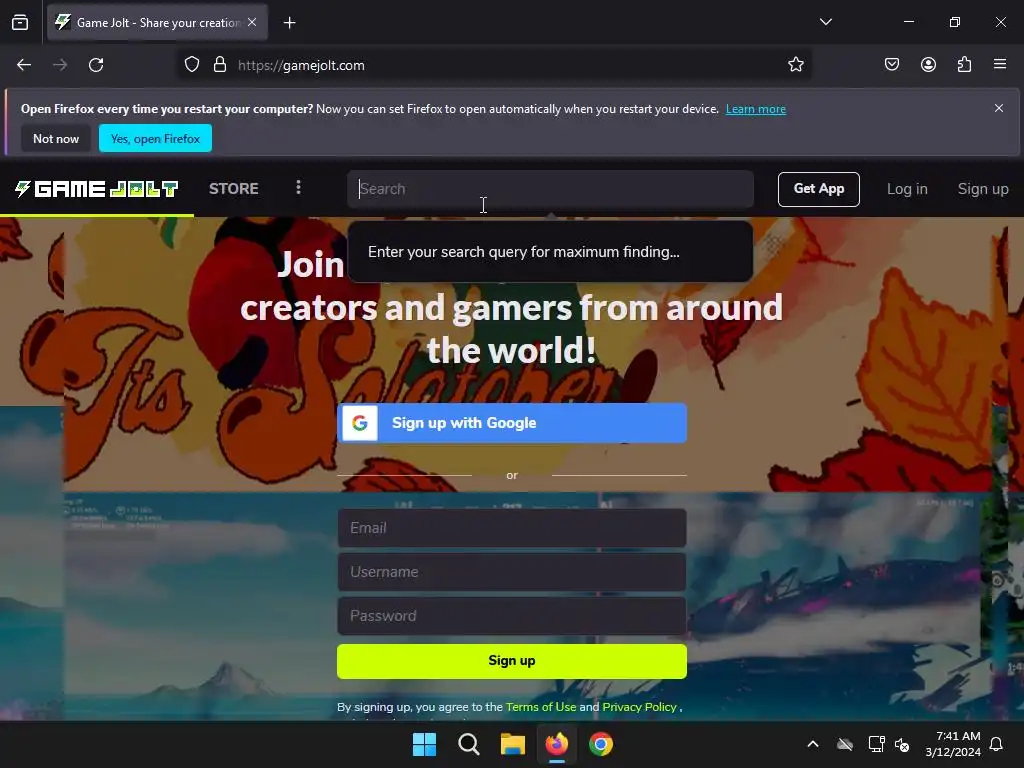The width and height of the screenshot is (1024, 768).
Task: Launch Google Chrome from the taskbar
Action: [x=601, y=744]
